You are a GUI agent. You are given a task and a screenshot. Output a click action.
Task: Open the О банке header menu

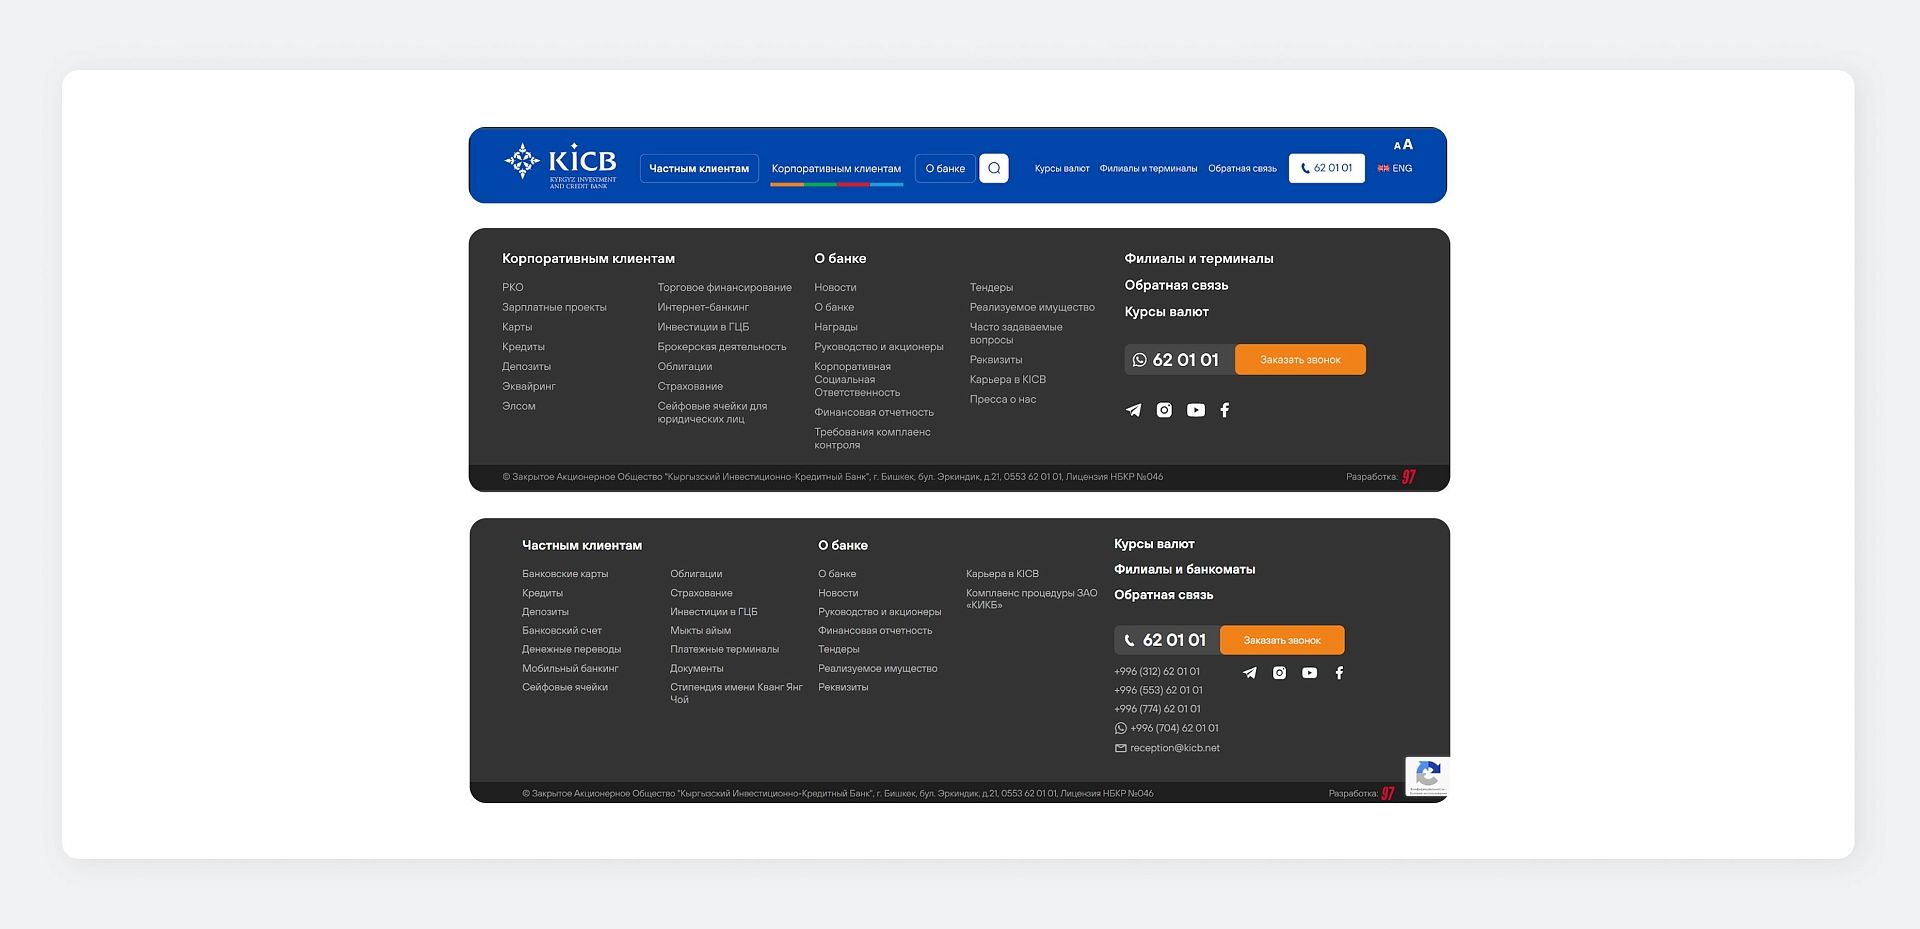945,168
